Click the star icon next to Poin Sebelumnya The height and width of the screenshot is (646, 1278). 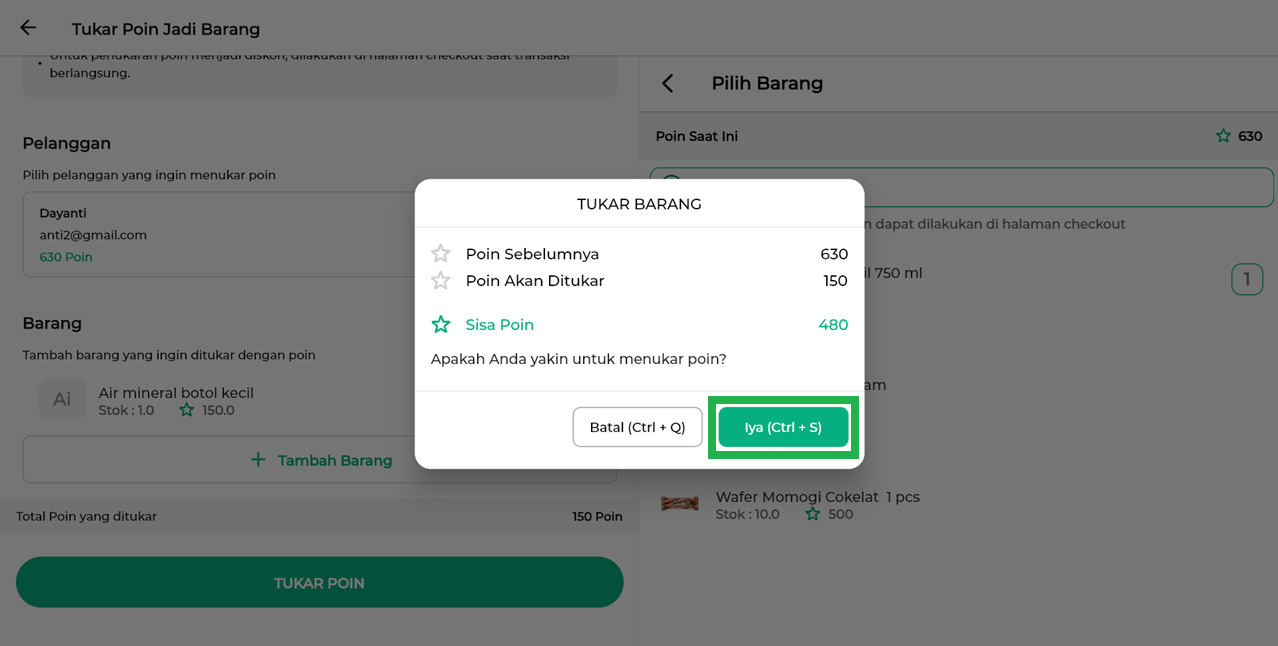441,254
